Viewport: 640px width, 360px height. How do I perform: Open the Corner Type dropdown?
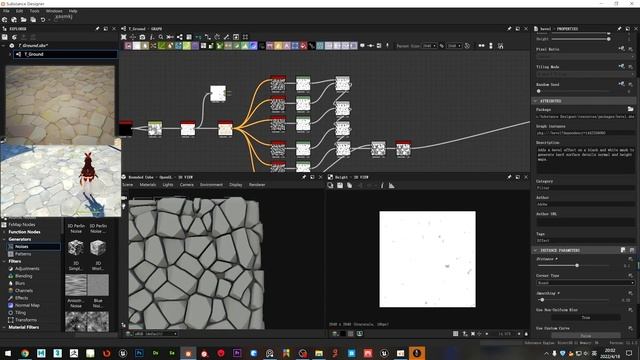click(x=585, y=282)
